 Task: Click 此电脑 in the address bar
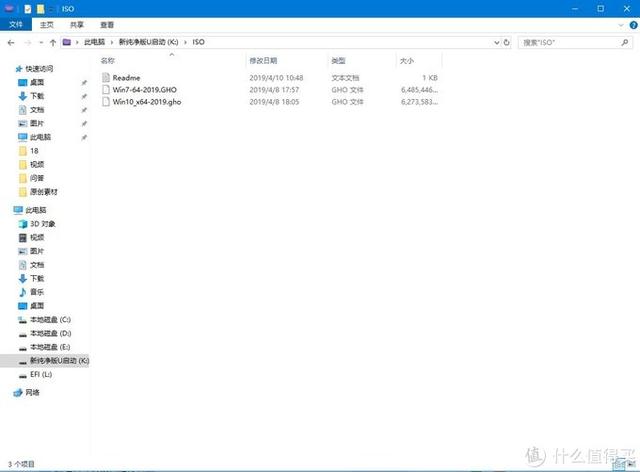click(x=94, y=42)
